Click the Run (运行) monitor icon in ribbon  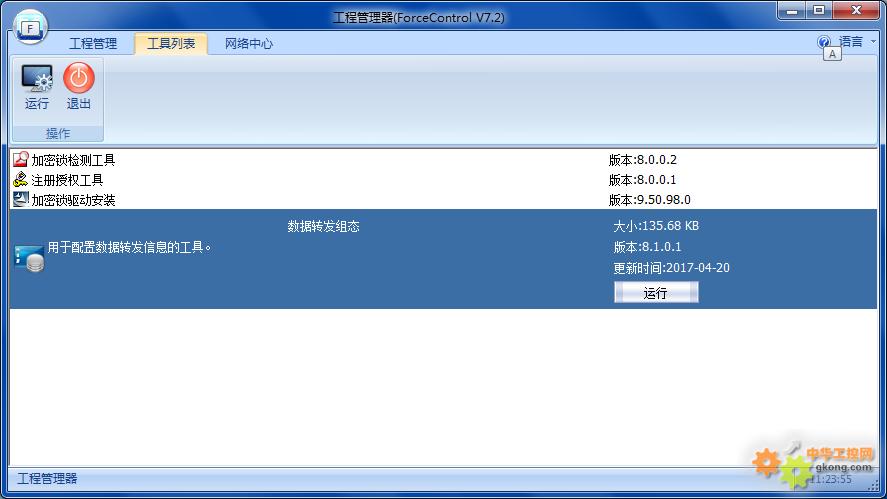37,78
